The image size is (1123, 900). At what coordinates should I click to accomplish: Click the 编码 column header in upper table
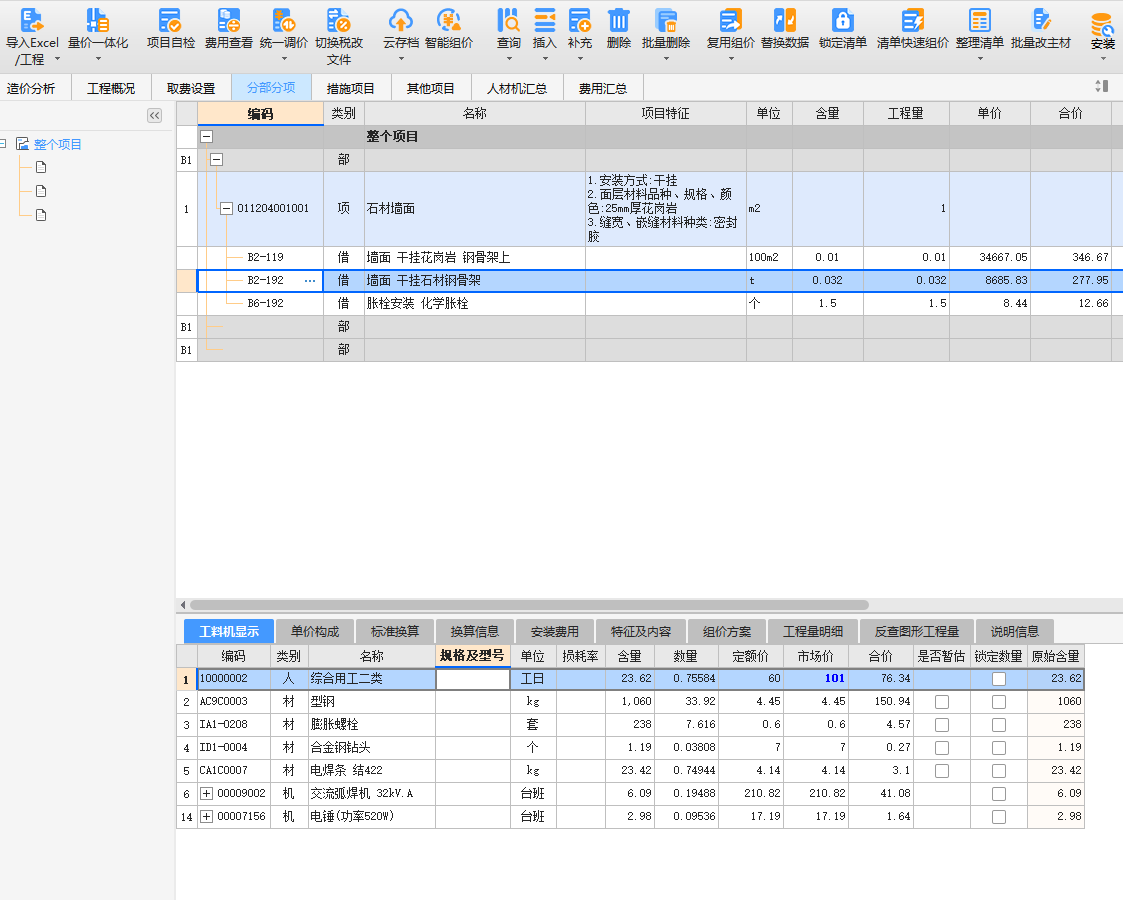(x=260, y=113)
